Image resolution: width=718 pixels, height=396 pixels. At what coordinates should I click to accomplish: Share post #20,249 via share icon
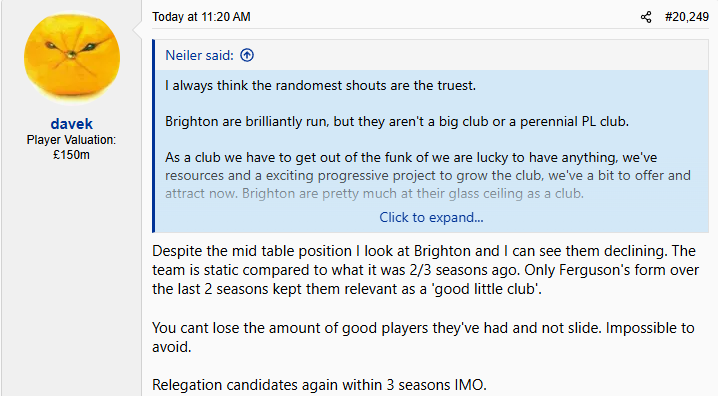646,17
